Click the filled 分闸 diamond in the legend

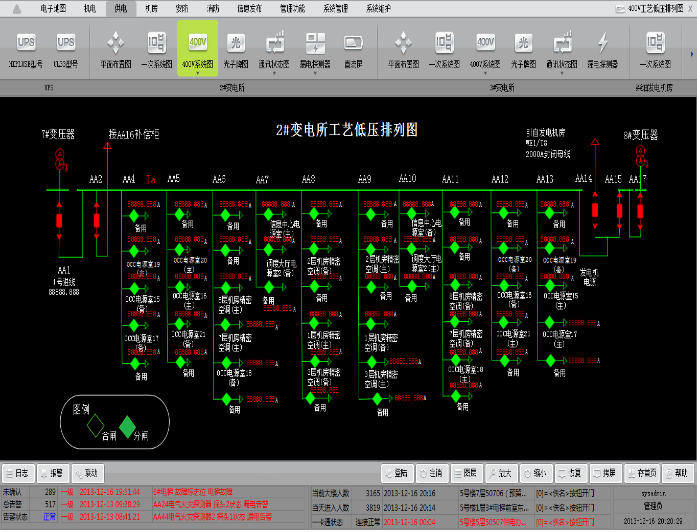point(128,426)
